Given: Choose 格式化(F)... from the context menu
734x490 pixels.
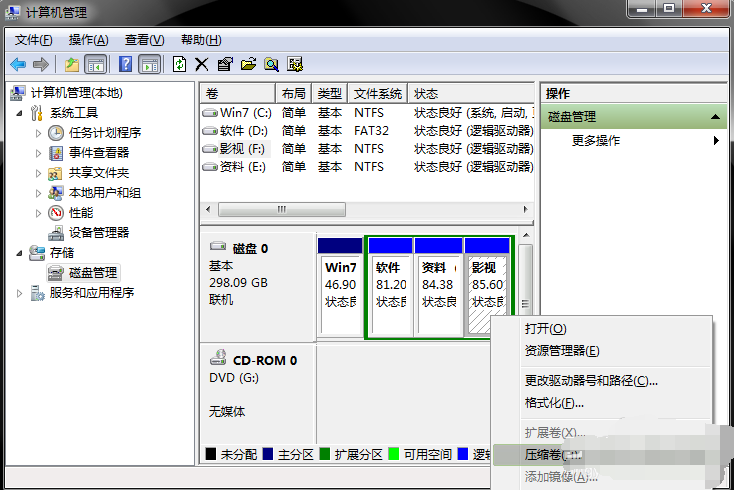Looking at the screenshot, I should [554, 403].
